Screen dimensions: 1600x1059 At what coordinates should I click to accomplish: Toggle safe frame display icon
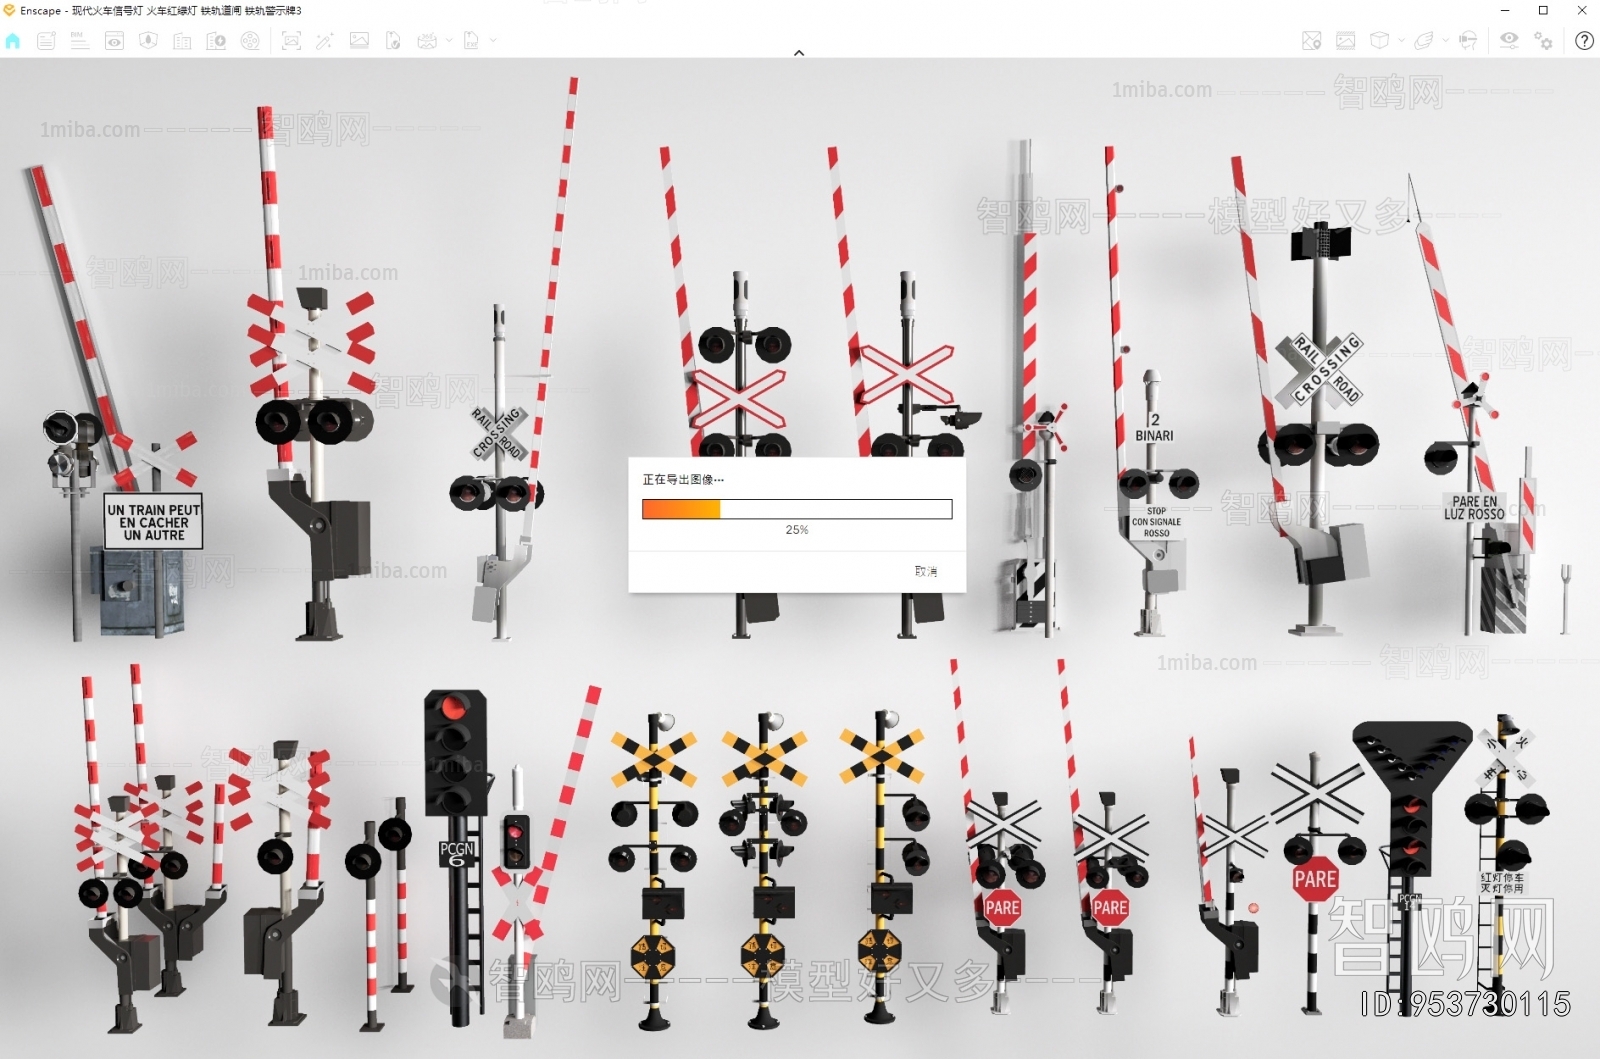(x=1346, y=41)
